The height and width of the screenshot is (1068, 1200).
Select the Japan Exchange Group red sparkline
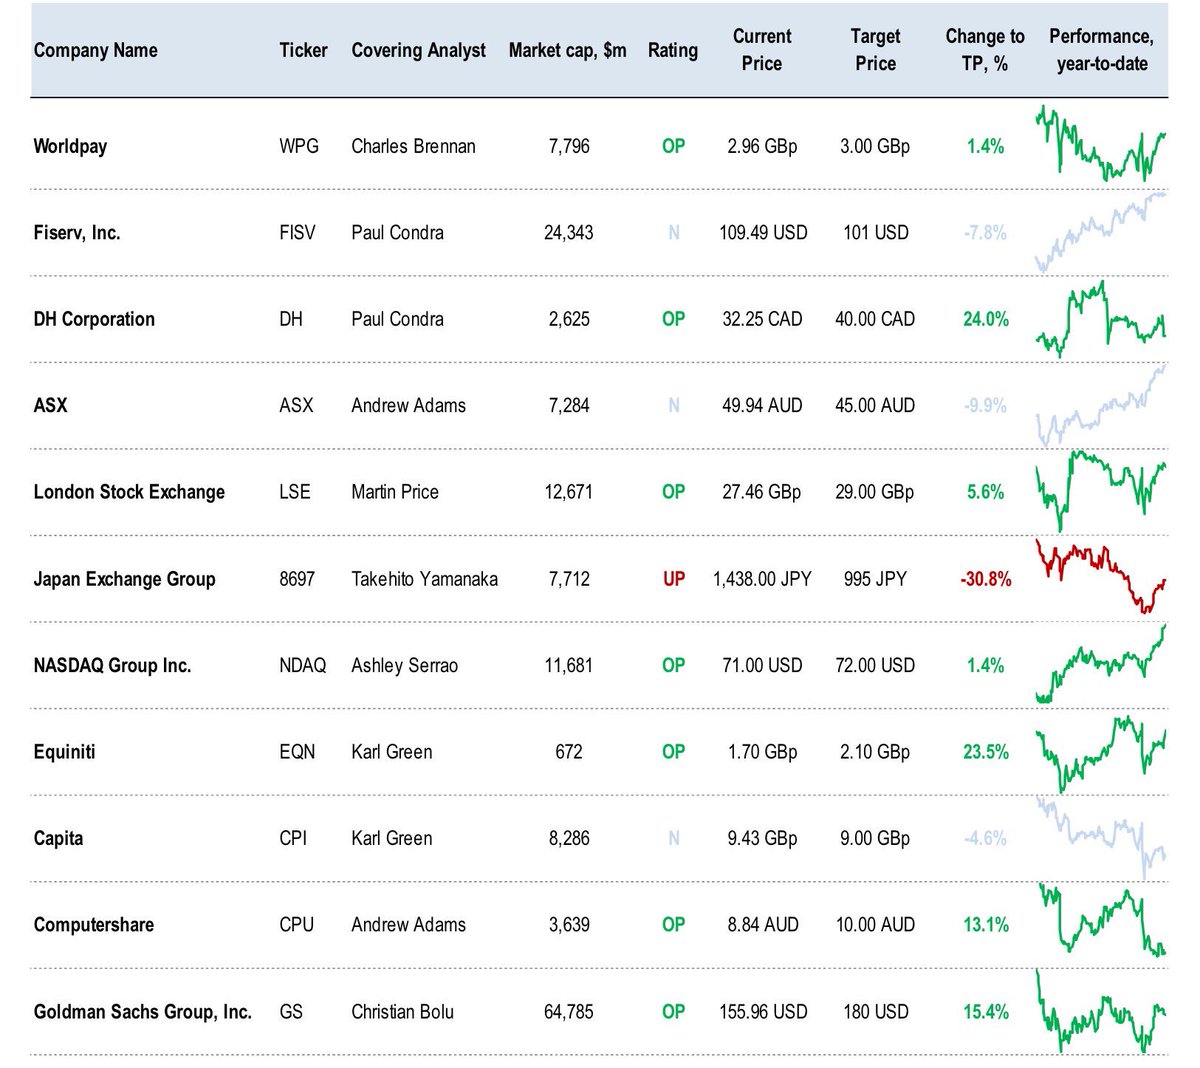click(1101, 577)
